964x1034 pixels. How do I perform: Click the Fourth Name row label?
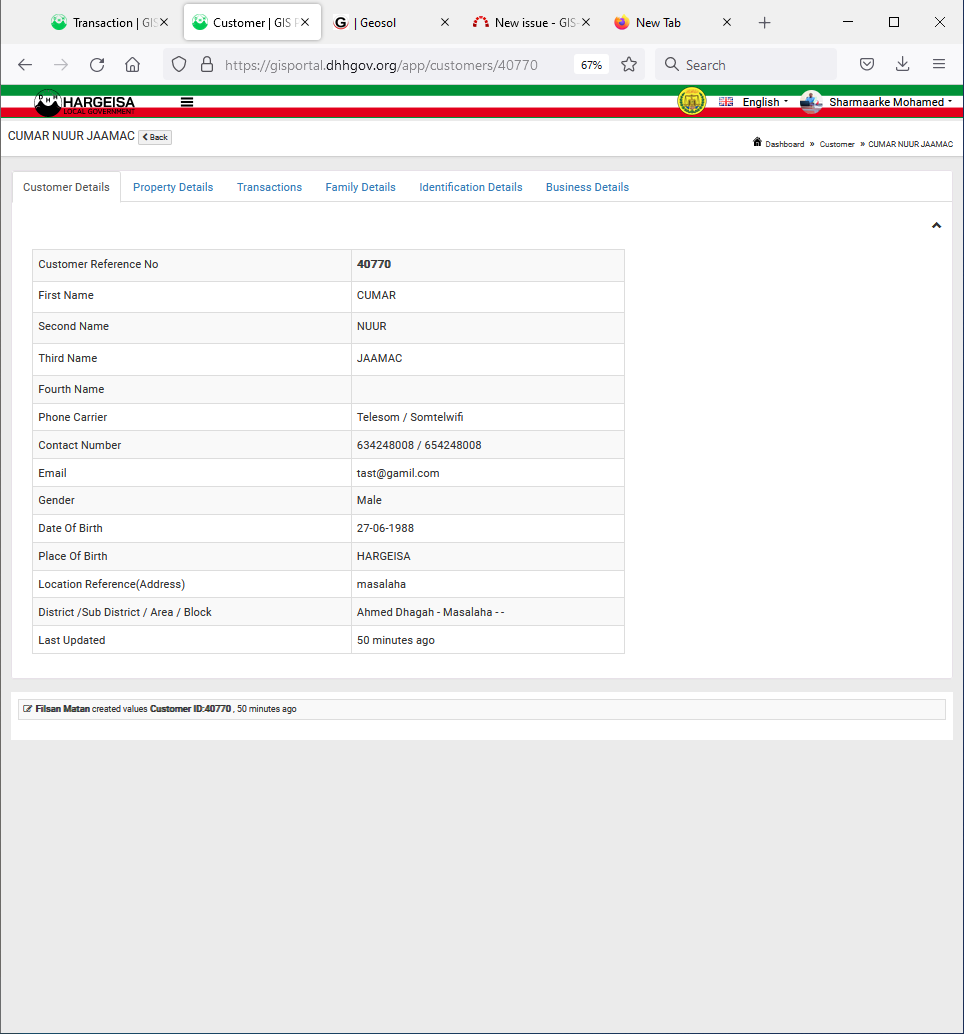click(71, 390)
